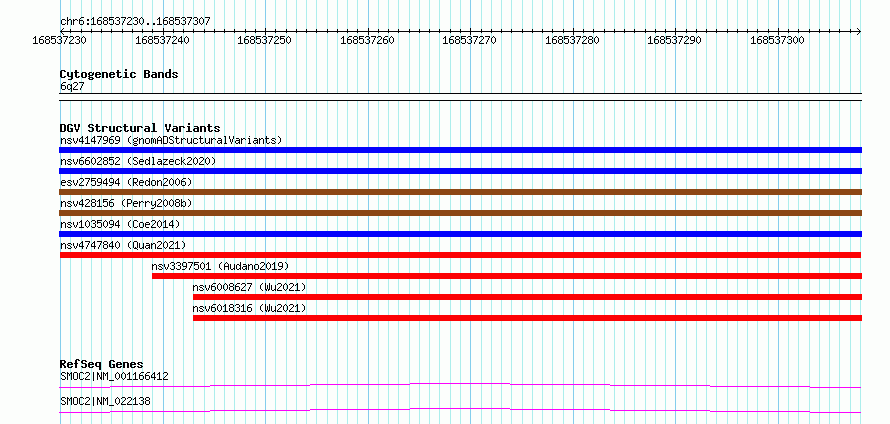
Task: Open the SMOC2|NM_022138 transcript label
Action: tap(105, 401)
